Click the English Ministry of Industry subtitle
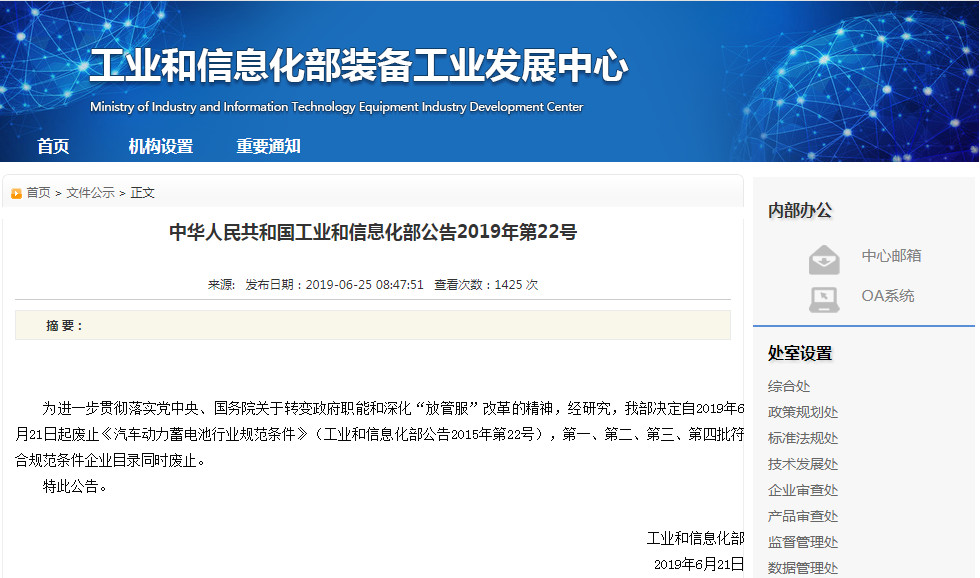 [336, 107]
